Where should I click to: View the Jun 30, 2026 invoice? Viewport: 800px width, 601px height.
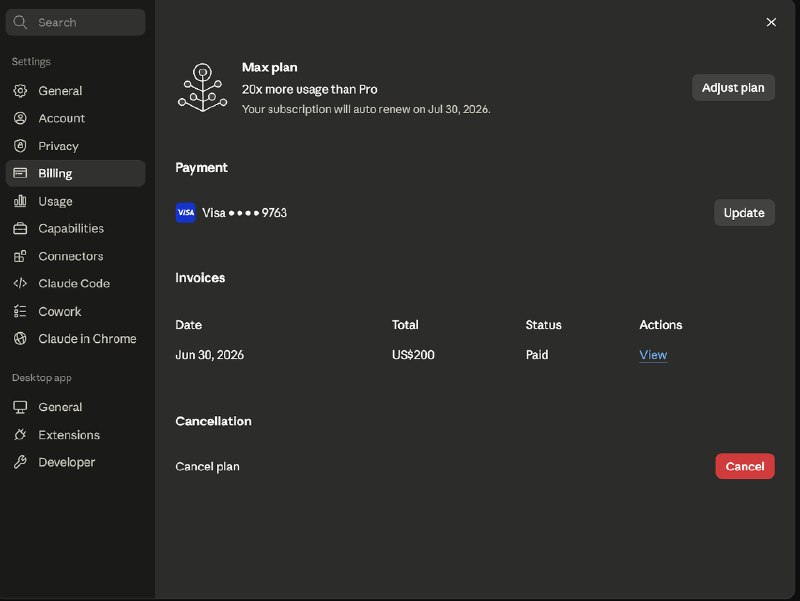click(x=653, y=355)
